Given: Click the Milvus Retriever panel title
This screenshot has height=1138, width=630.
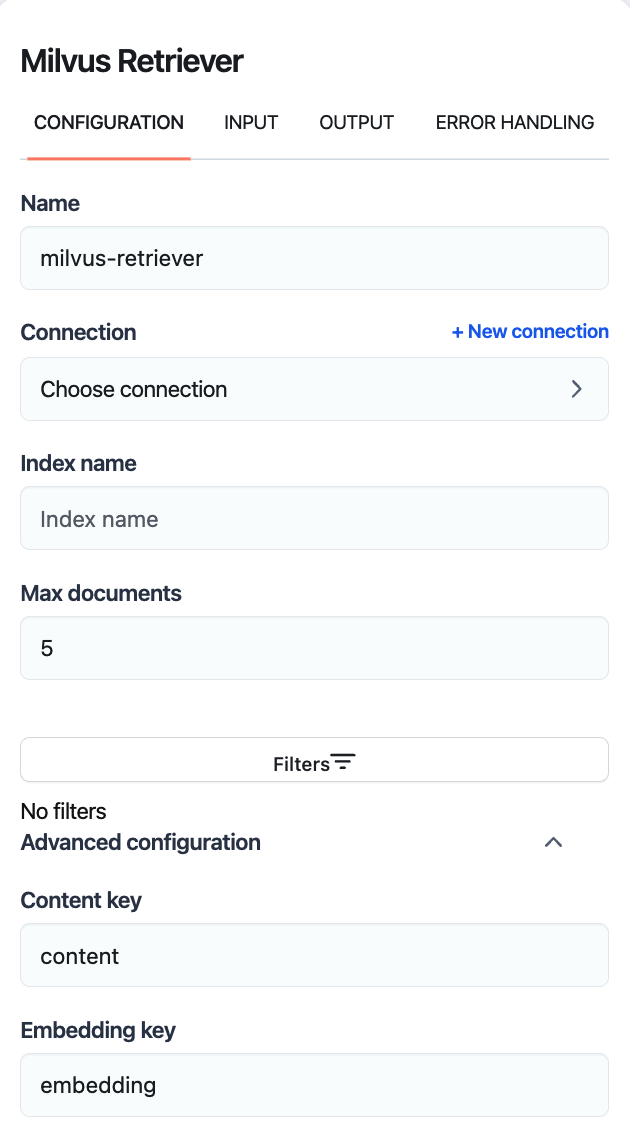Looking at the screenshot, I should point(132,61).
